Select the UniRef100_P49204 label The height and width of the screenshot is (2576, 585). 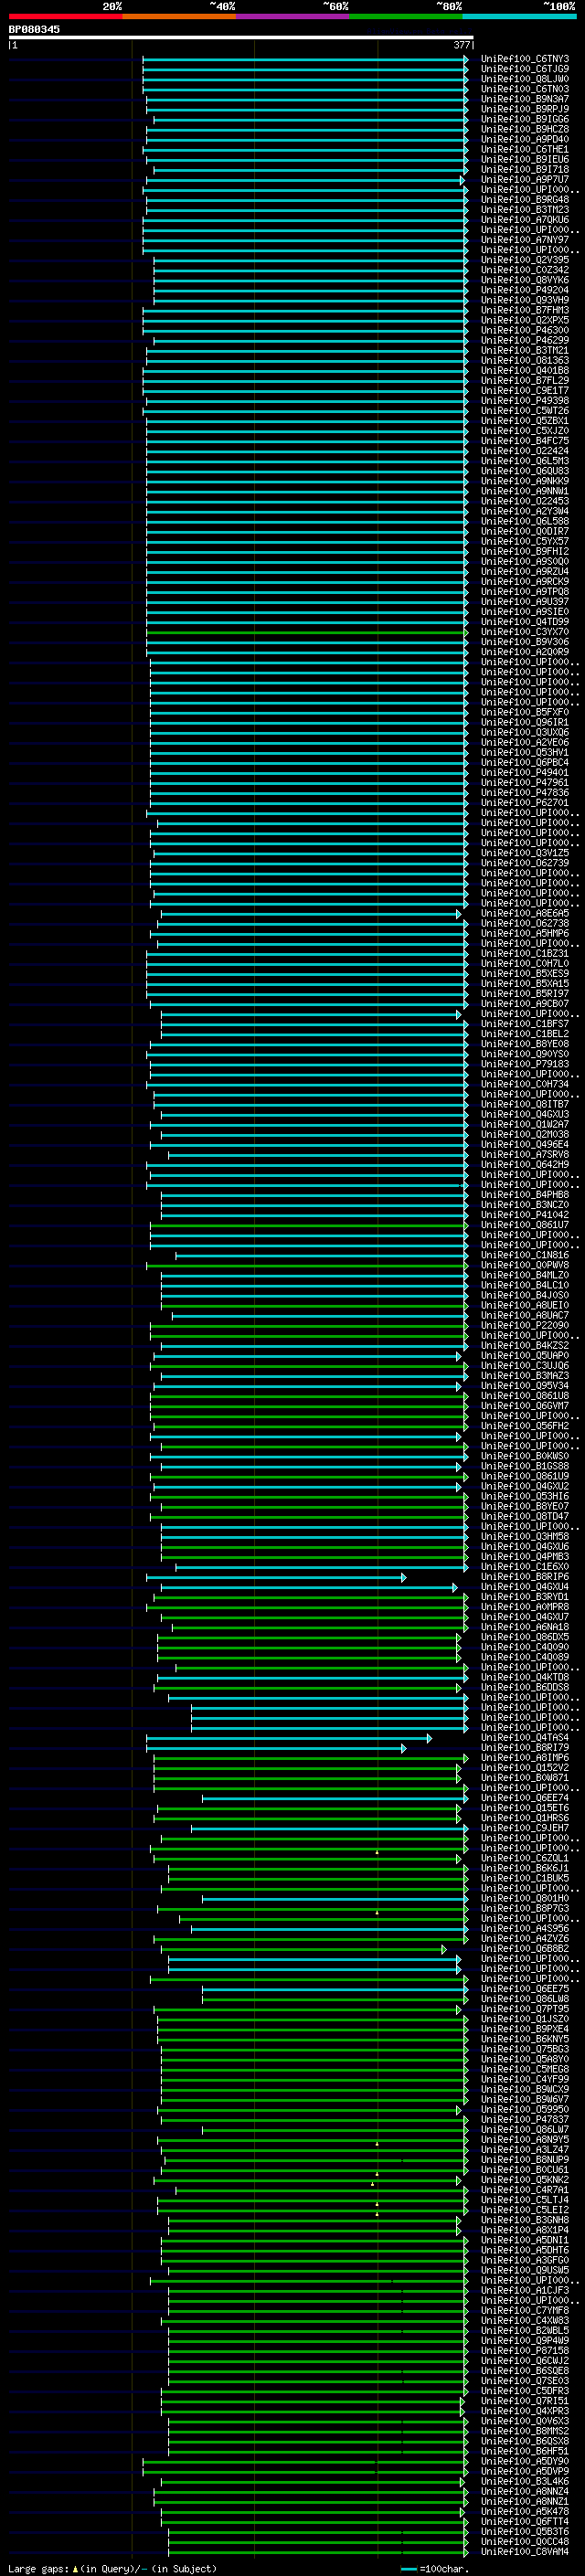point(525,290)
